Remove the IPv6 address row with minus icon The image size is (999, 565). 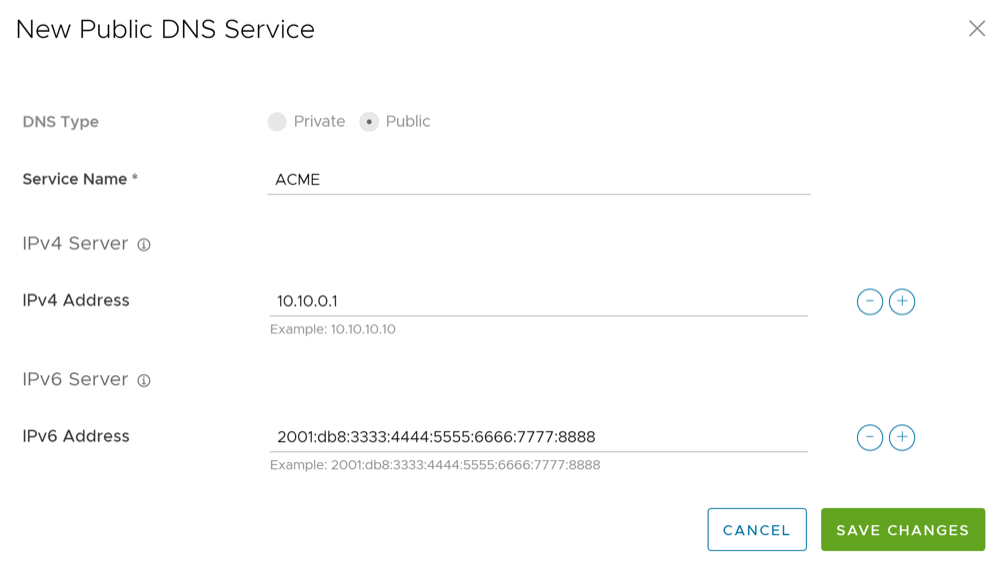pyautogui.click(x=869, y=438)
